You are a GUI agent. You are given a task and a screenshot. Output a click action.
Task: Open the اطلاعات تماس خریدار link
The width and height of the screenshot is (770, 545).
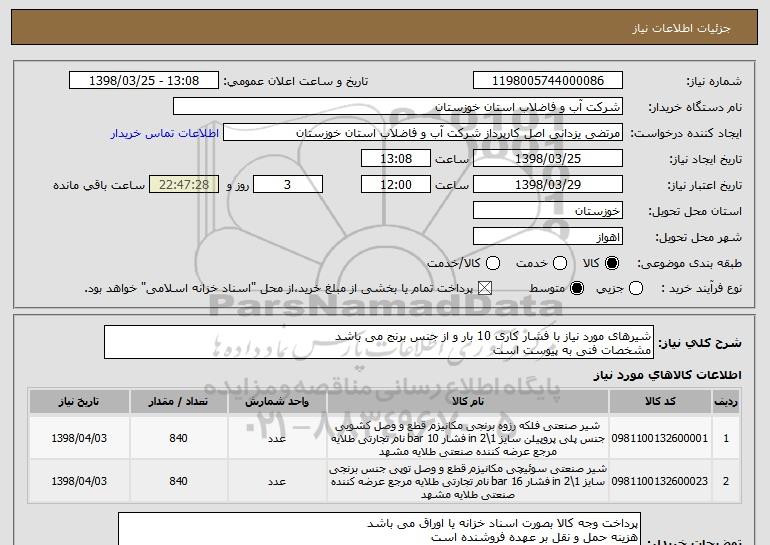click(x=165, y=134)
